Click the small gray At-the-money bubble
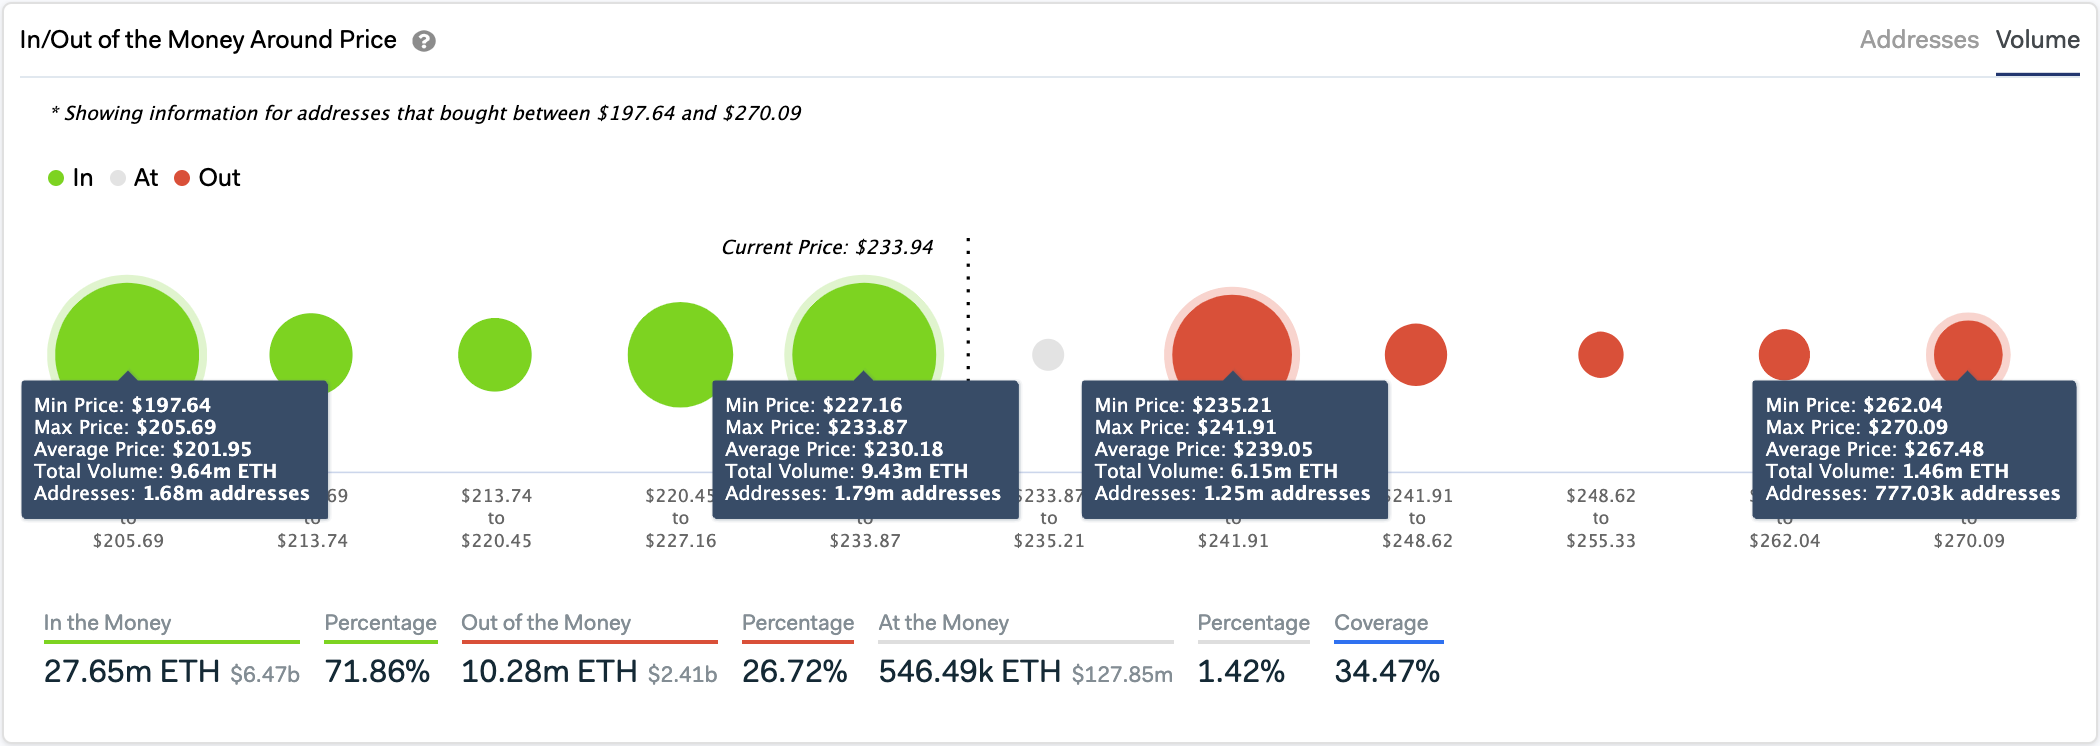 point(1048,354)
